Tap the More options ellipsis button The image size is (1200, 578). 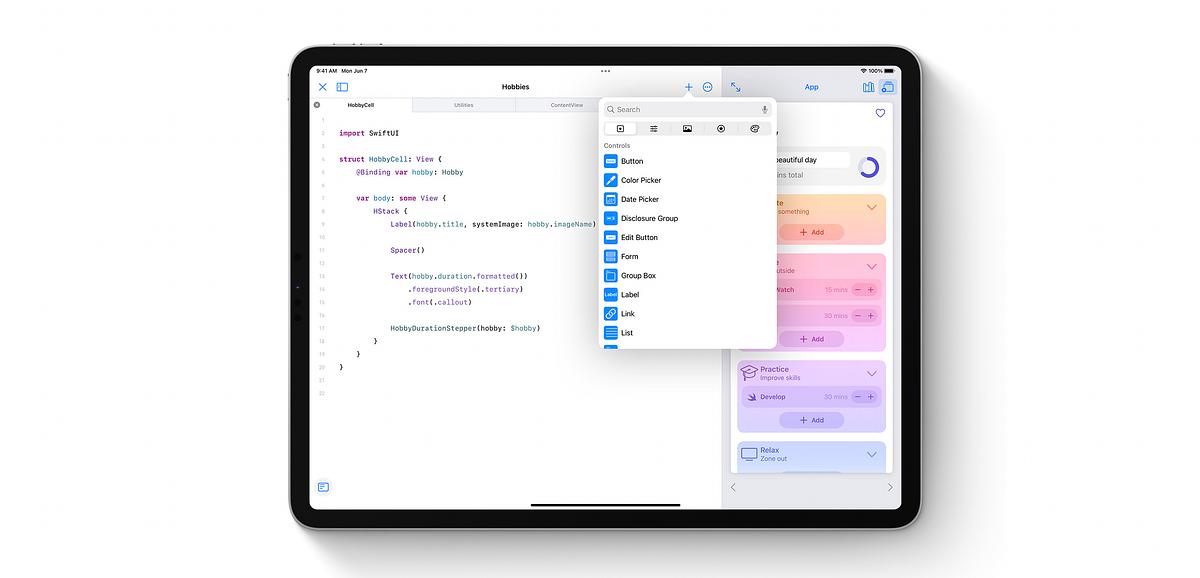click(x=707, y=87)
